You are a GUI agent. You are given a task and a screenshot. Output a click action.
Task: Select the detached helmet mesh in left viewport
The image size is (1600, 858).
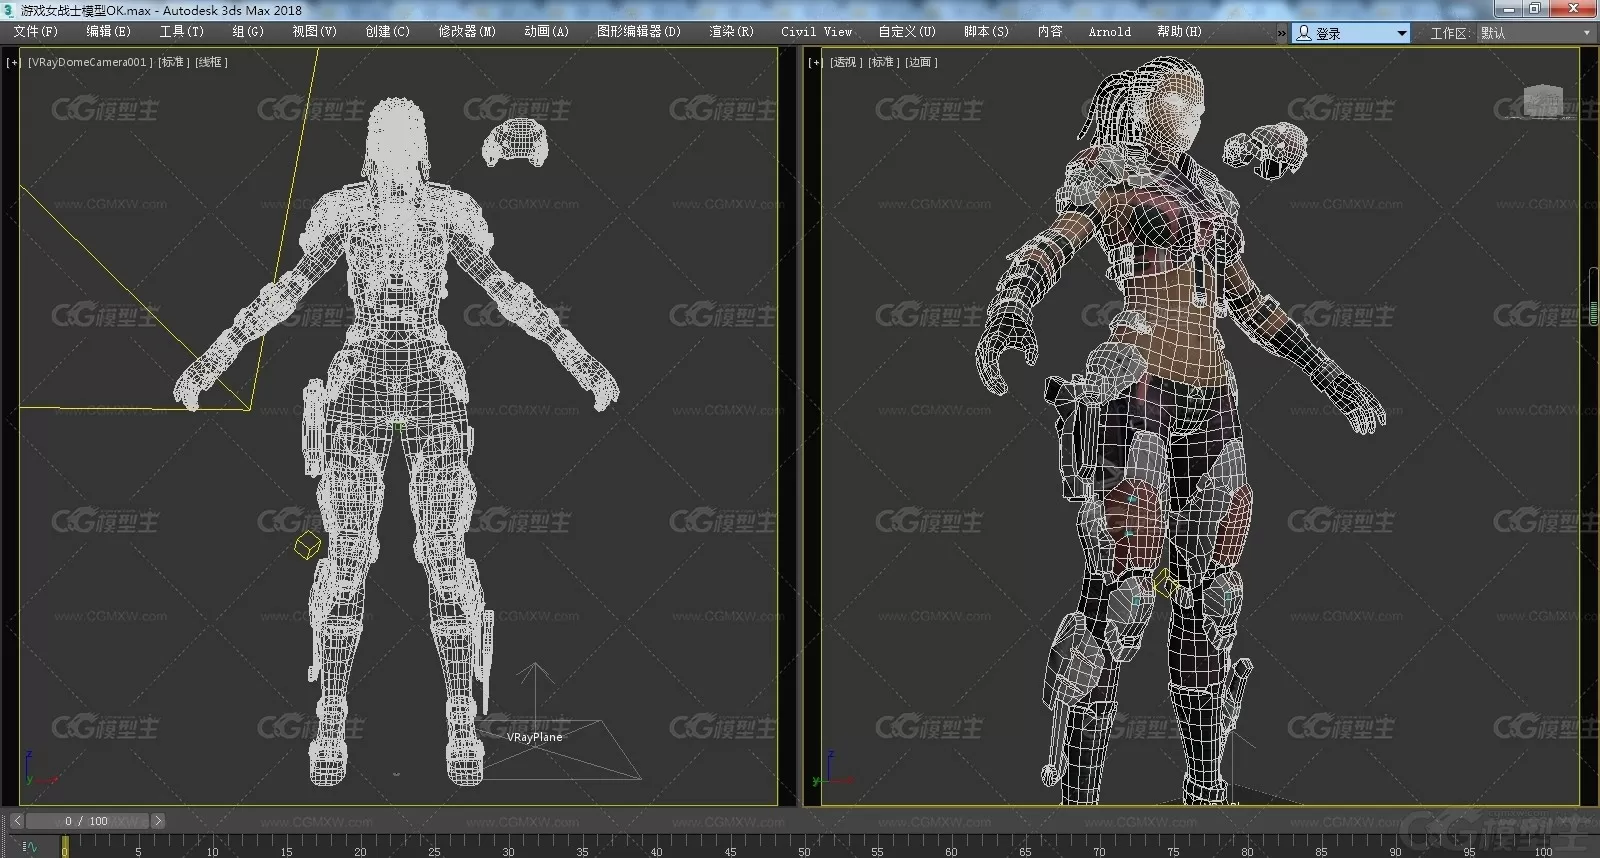pos(515,142)
